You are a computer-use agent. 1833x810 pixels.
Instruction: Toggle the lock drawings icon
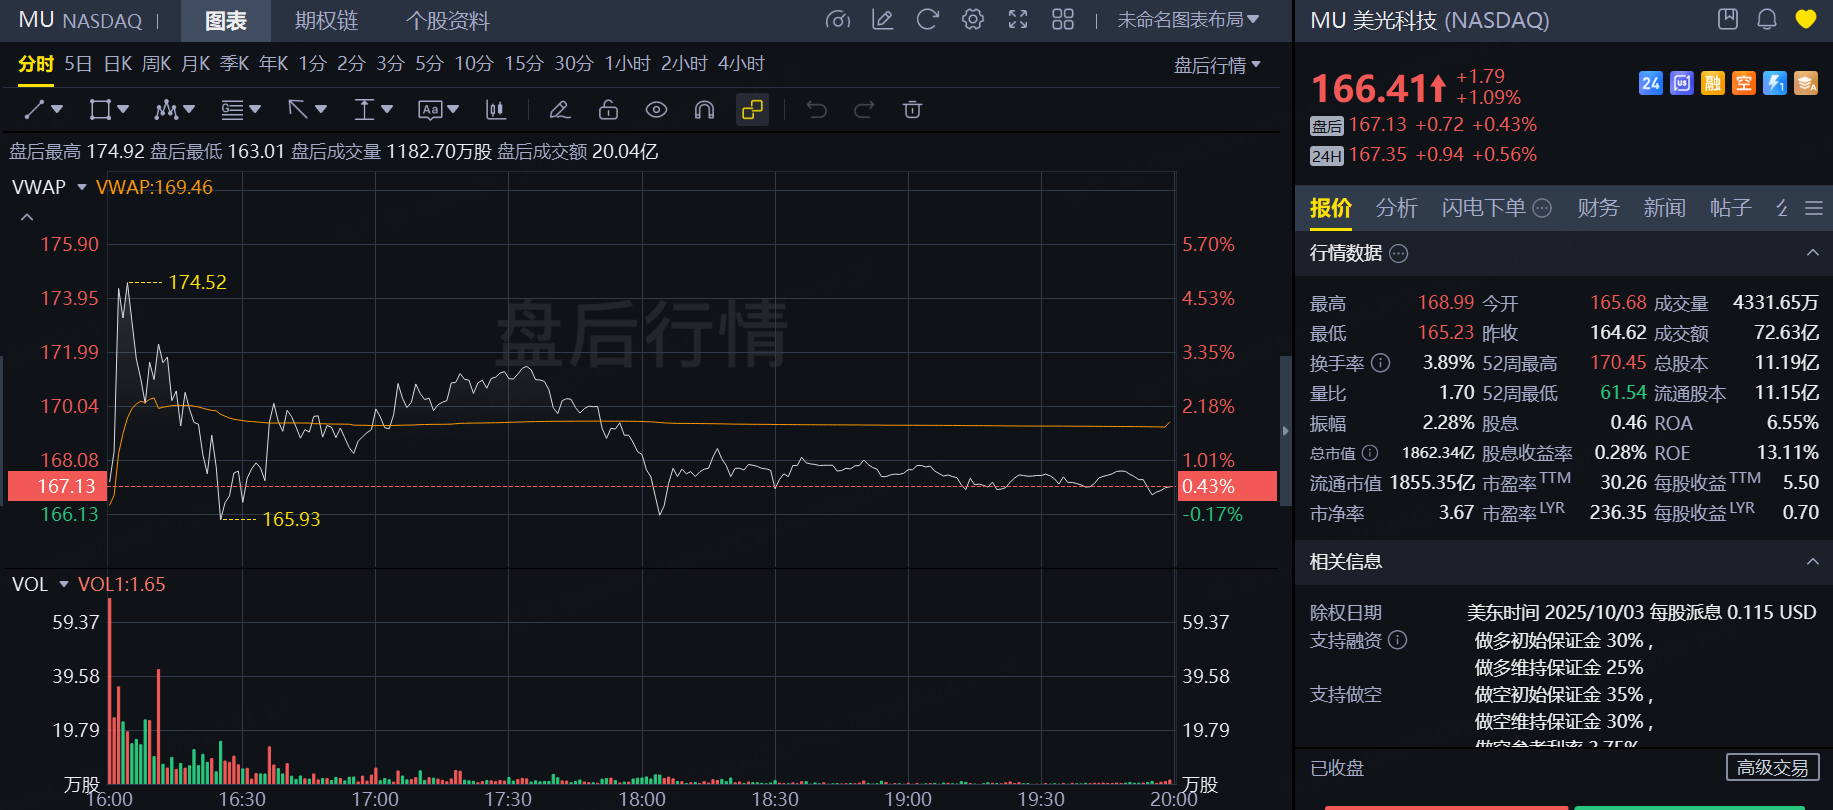click(608, 109)
